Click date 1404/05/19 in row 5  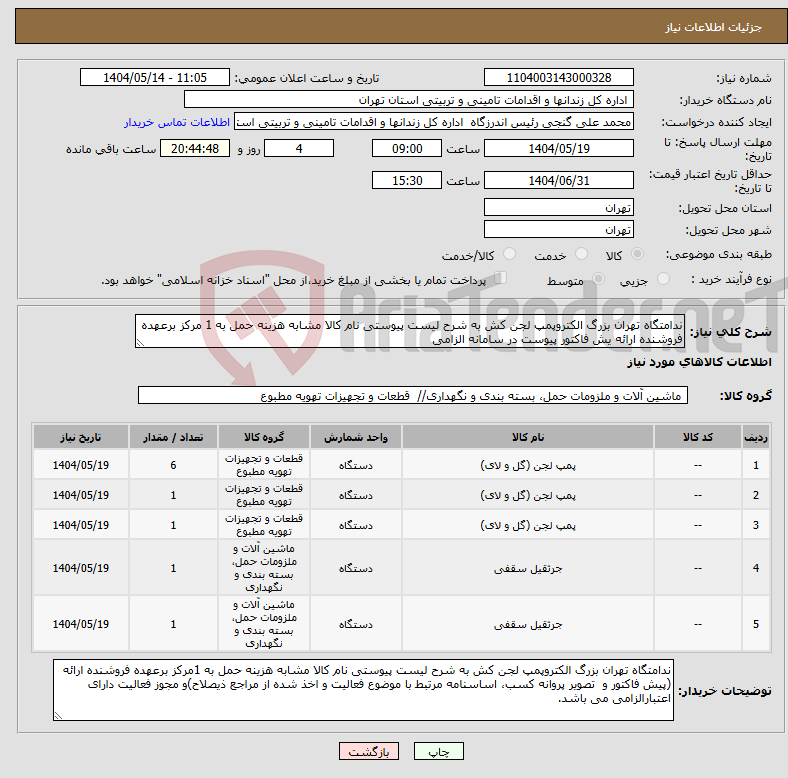81,624
